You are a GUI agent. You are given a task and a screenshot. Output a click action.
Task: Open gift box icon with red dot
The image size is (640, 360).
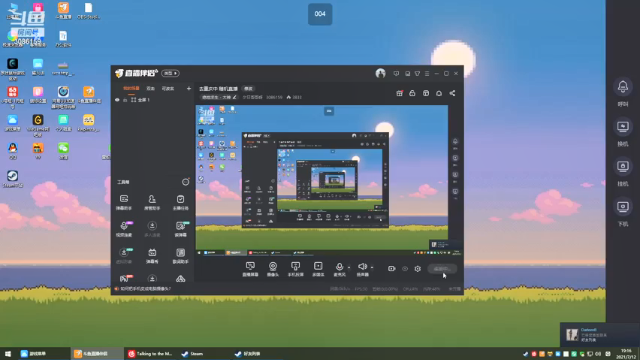pyautogui.click(x=400, y=93)
